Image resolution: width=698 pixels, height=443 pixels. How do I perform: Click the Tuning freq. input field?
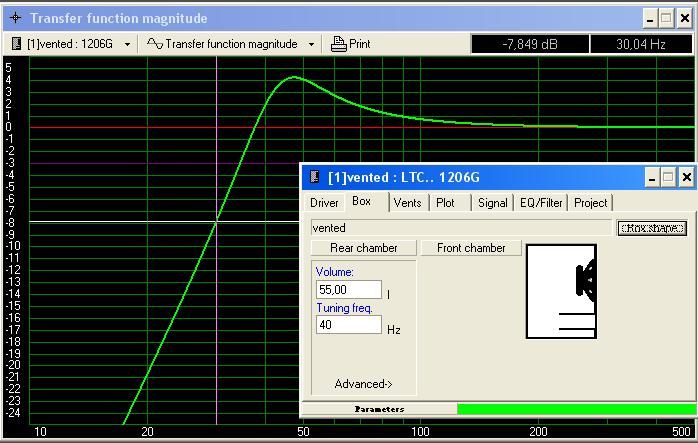(x=347, y=325)
